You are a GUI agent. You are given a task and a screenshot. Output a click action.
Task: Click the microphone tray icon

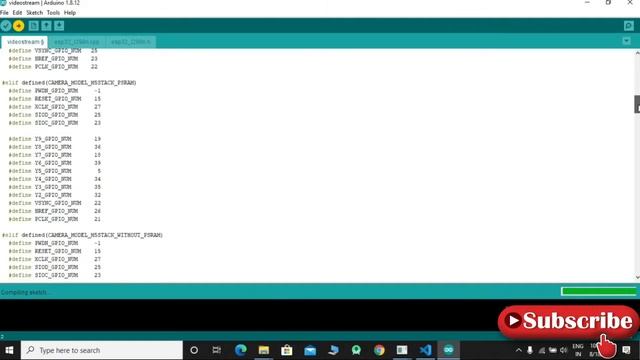coord(530,350)
